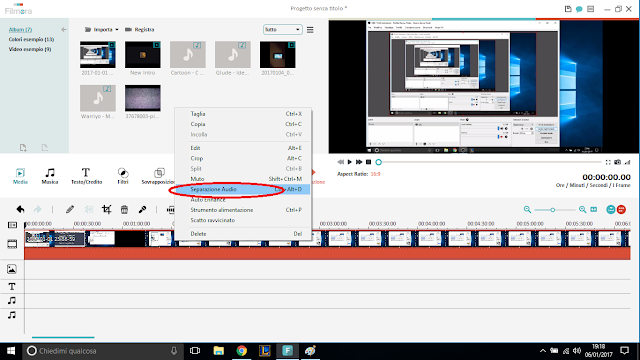This screenshot has height=360, width=640.
Task: Select Video esempio (9) in sidebar
Action: pyautogui.click(x=30, y=49)
